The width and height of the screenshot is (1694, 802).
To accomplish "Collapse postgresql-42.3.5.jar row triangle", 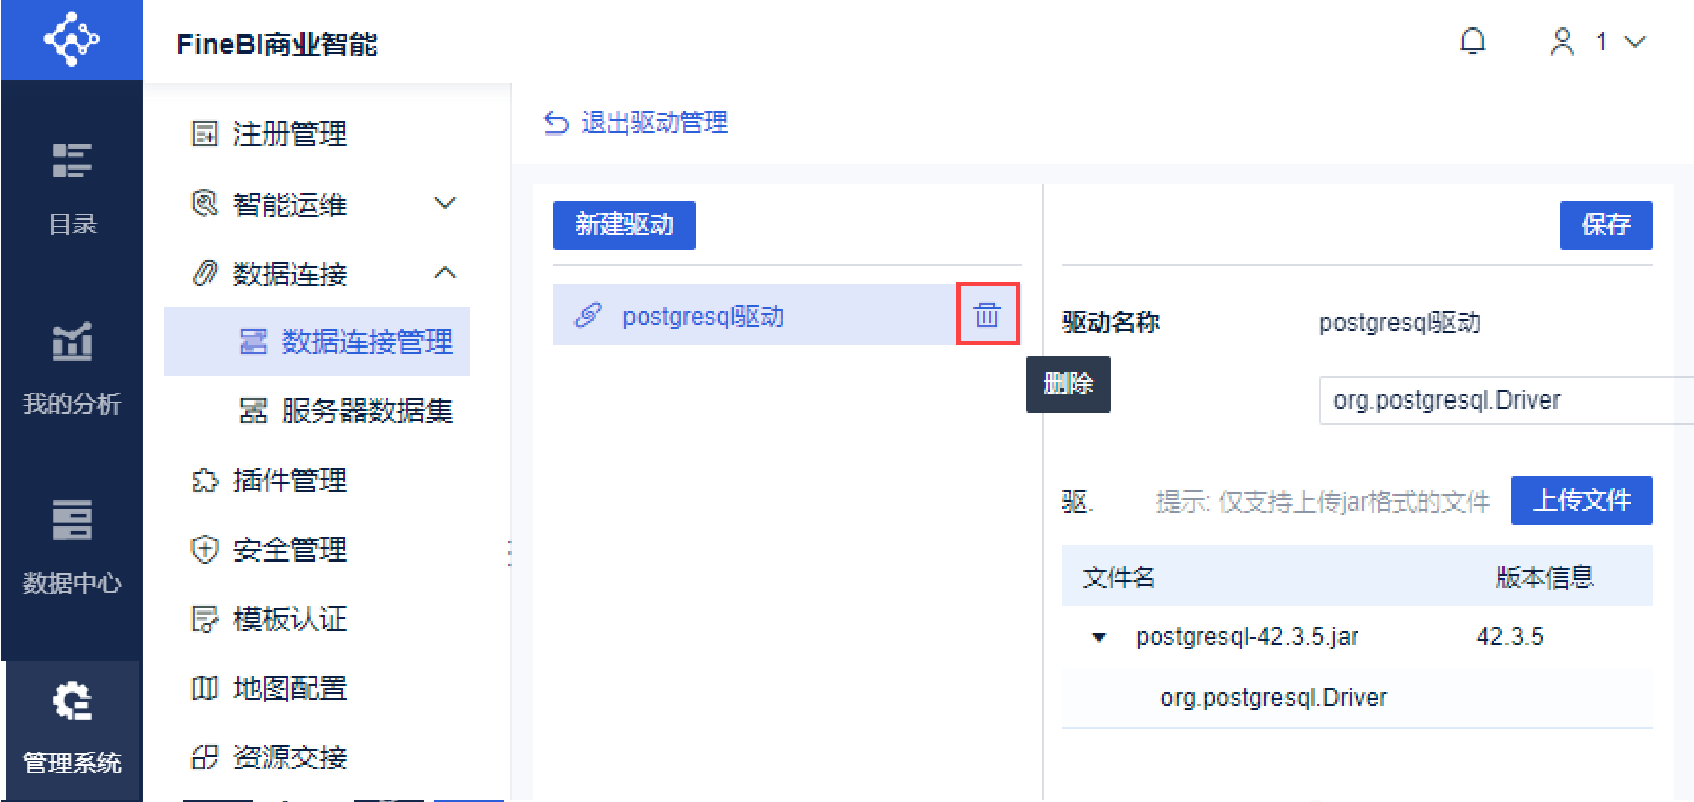I will [x=1099, y=637].
